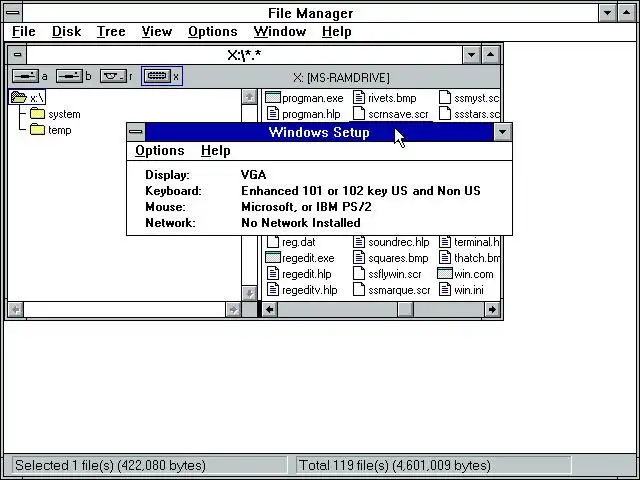Click the No Network Installed value

click(x=301, y=223)
